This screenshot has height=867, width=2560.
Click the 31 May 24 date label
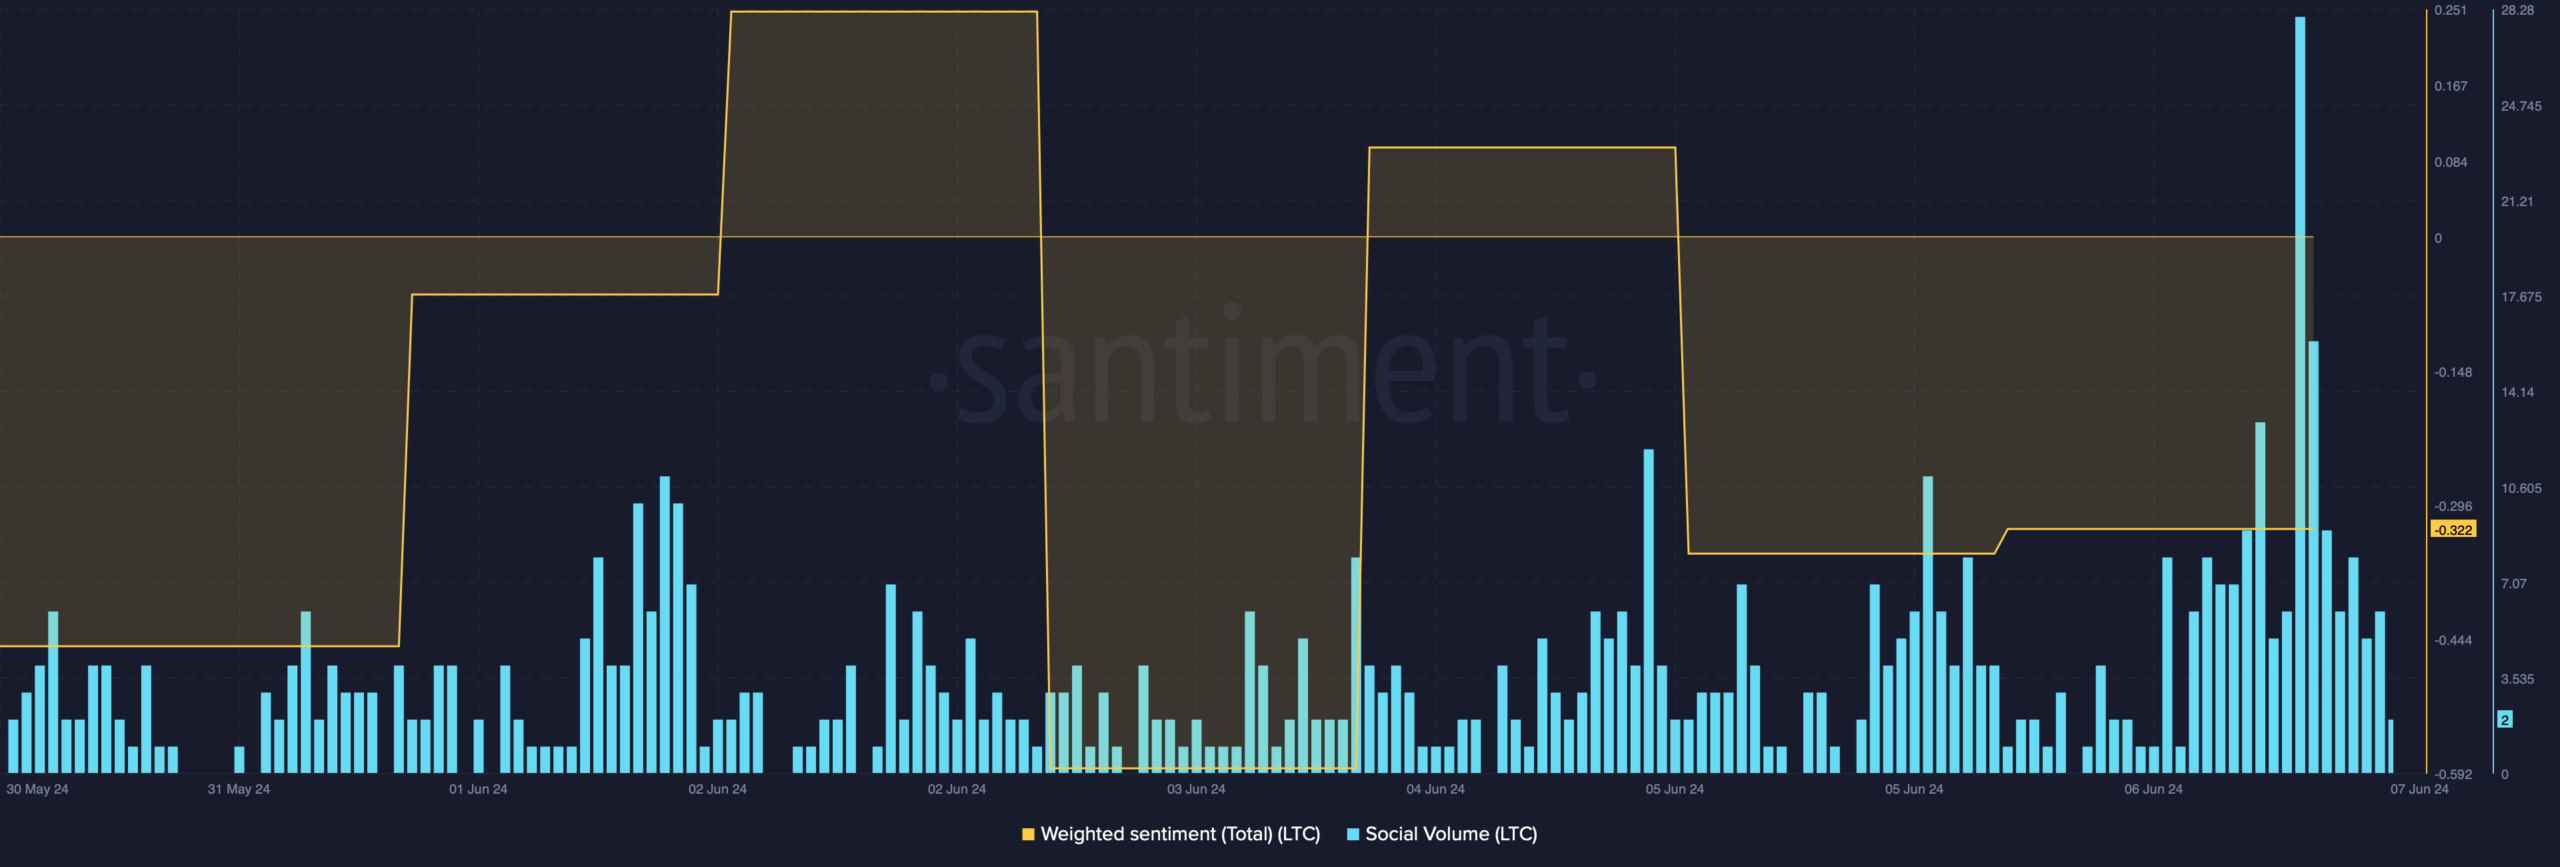tap(238, 789)
